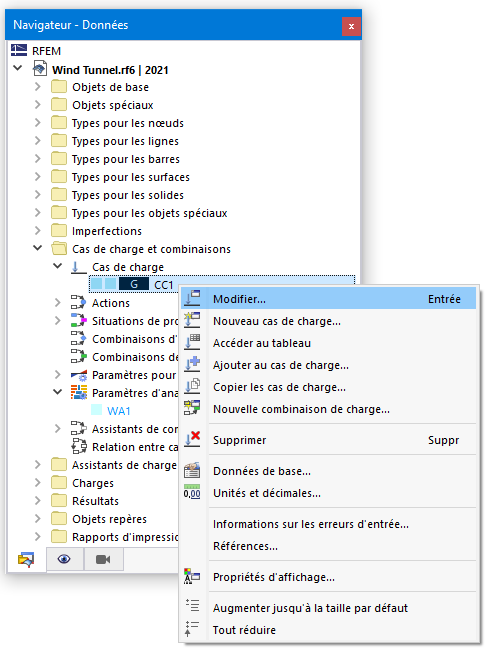The width and height of the screenshot is (486, 655).
Task: Collapse Paramètres d'analyse node
Action: click(58, 392)
